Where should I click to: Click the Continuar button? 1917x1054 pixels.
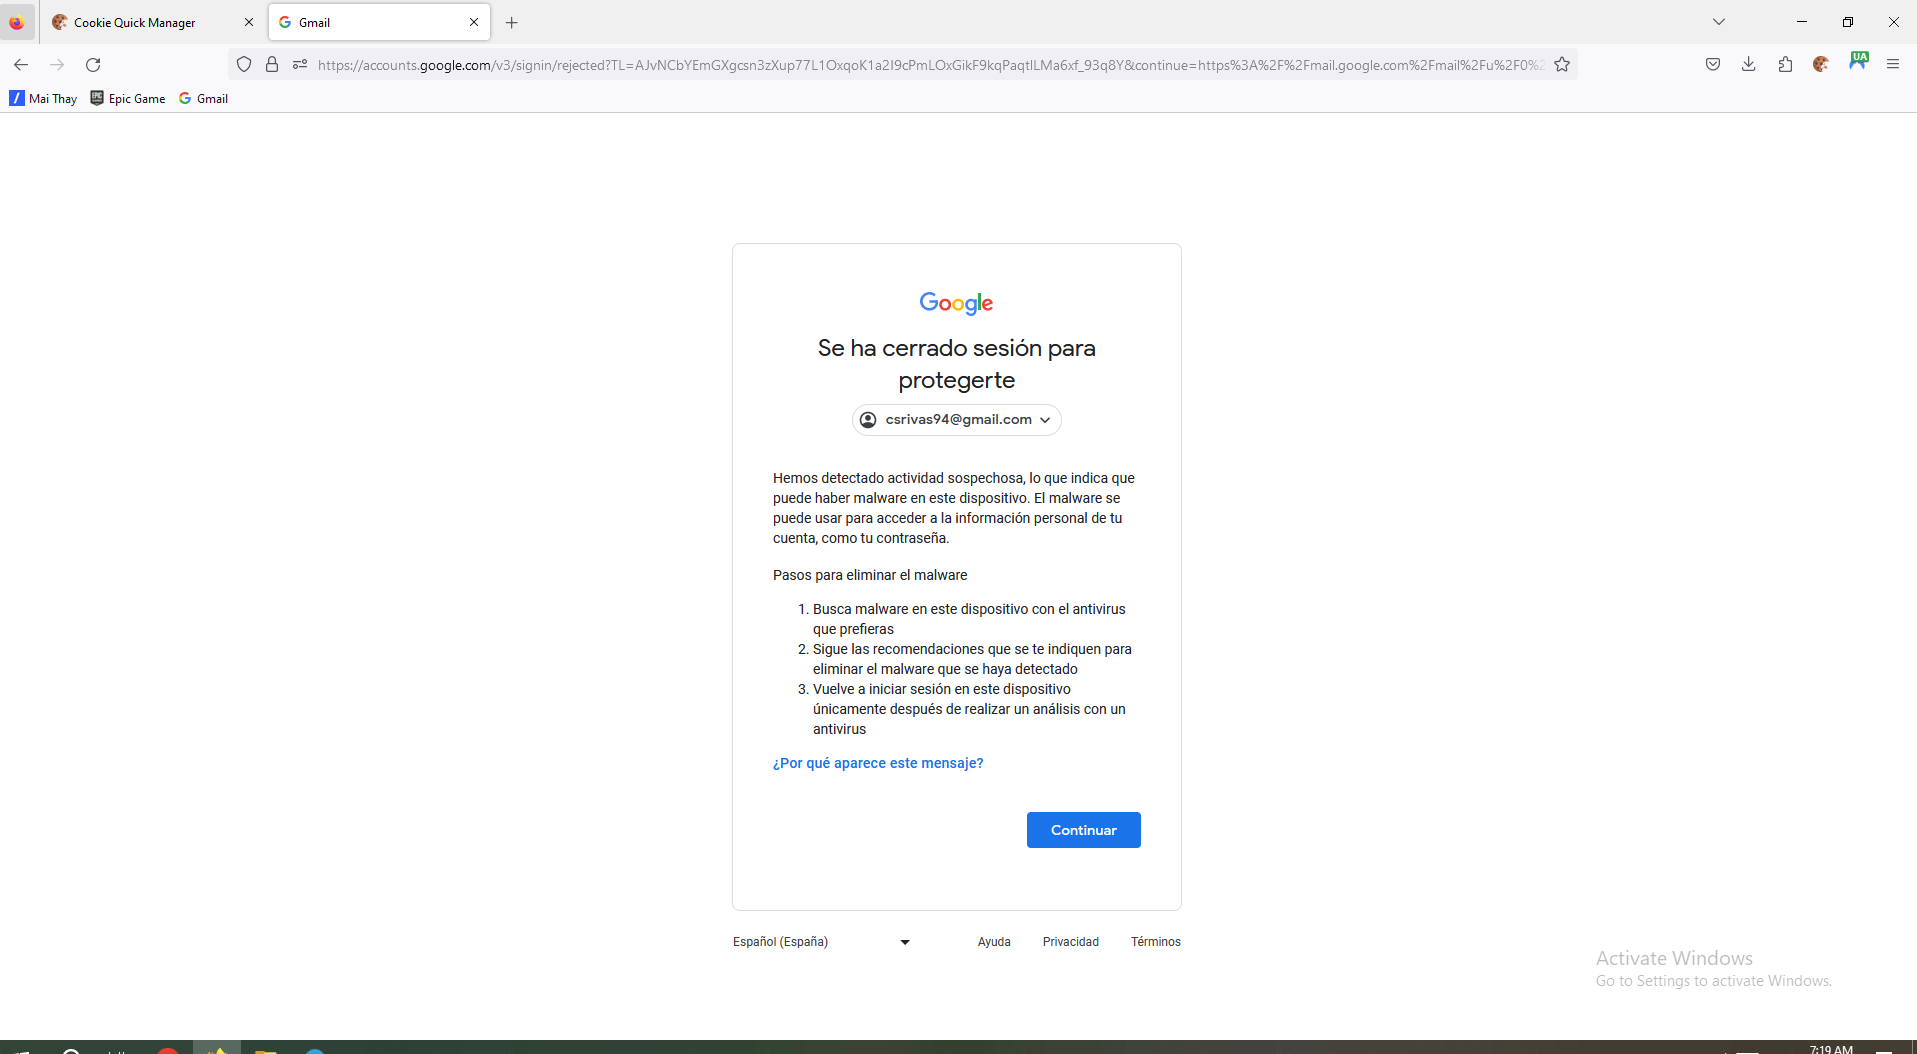click(1084, 830)
